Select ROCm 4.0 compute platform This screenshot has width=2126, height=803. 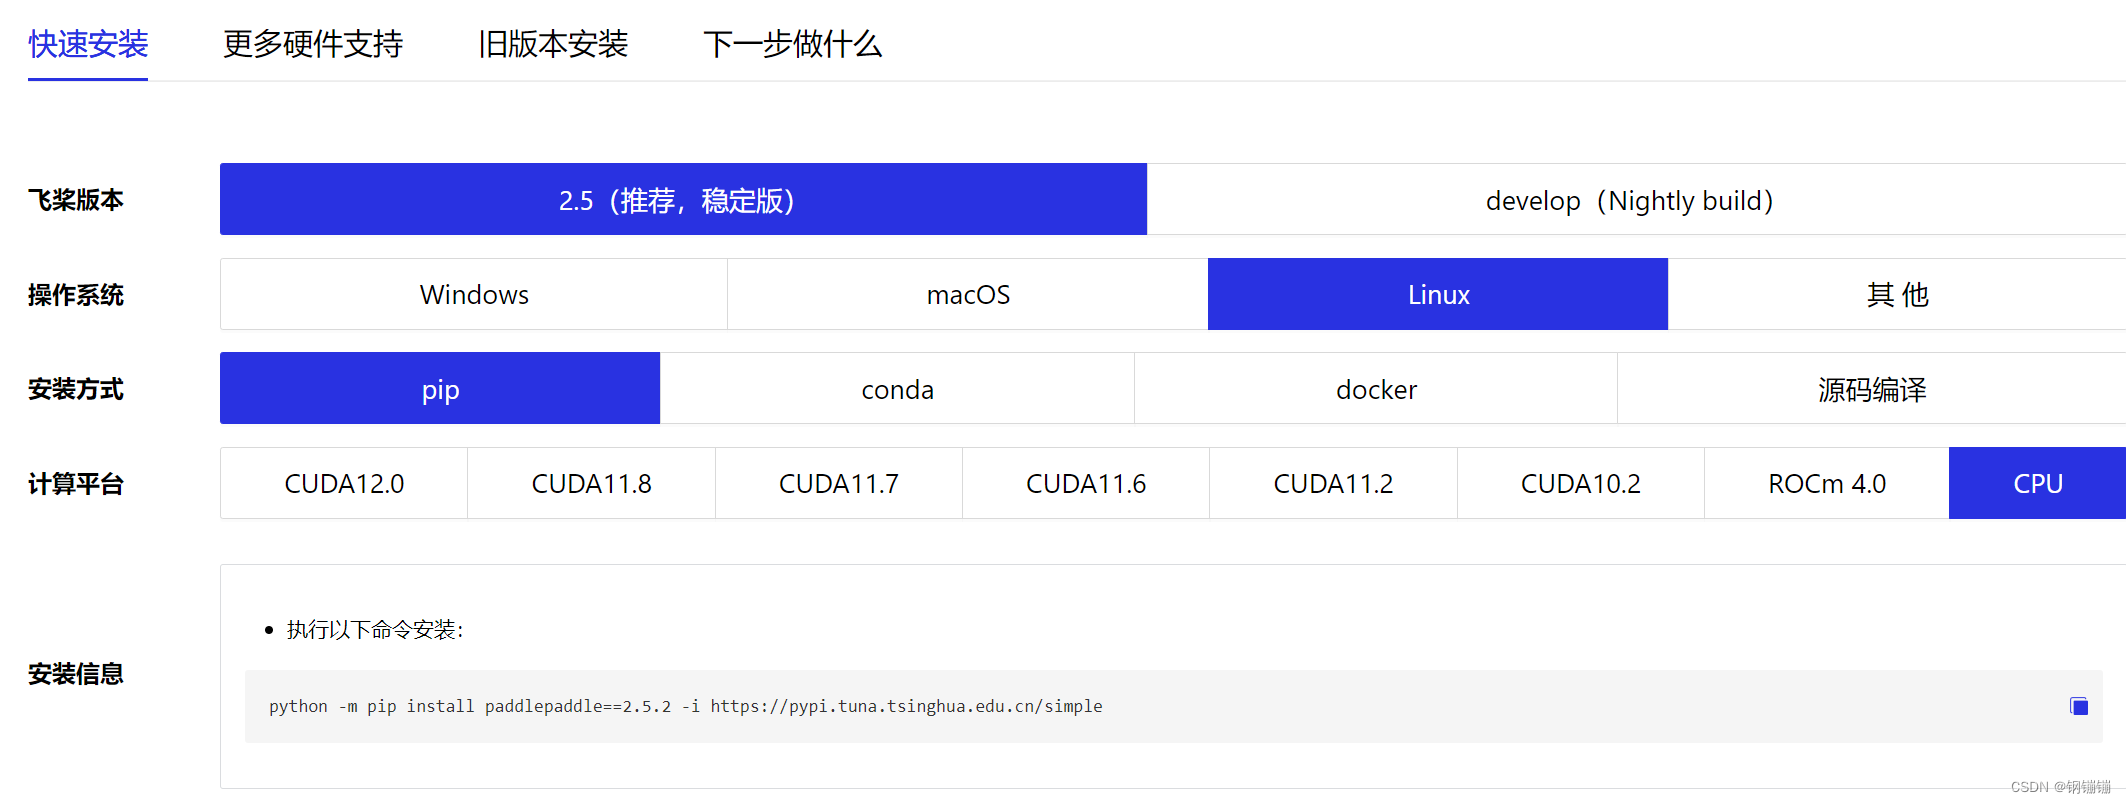click(x=1827, y=483)
